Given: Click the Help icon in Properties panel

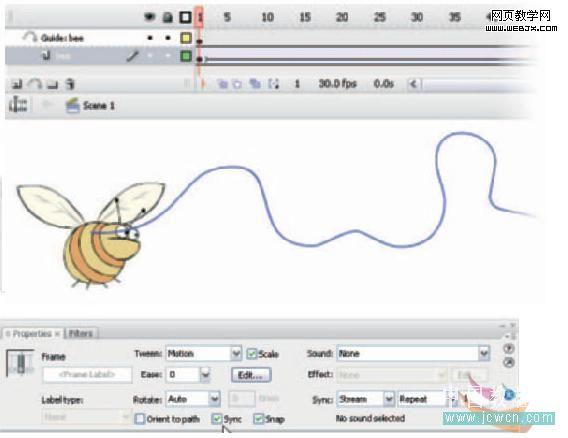Looking at the screenshot, I should pos(509,349).
